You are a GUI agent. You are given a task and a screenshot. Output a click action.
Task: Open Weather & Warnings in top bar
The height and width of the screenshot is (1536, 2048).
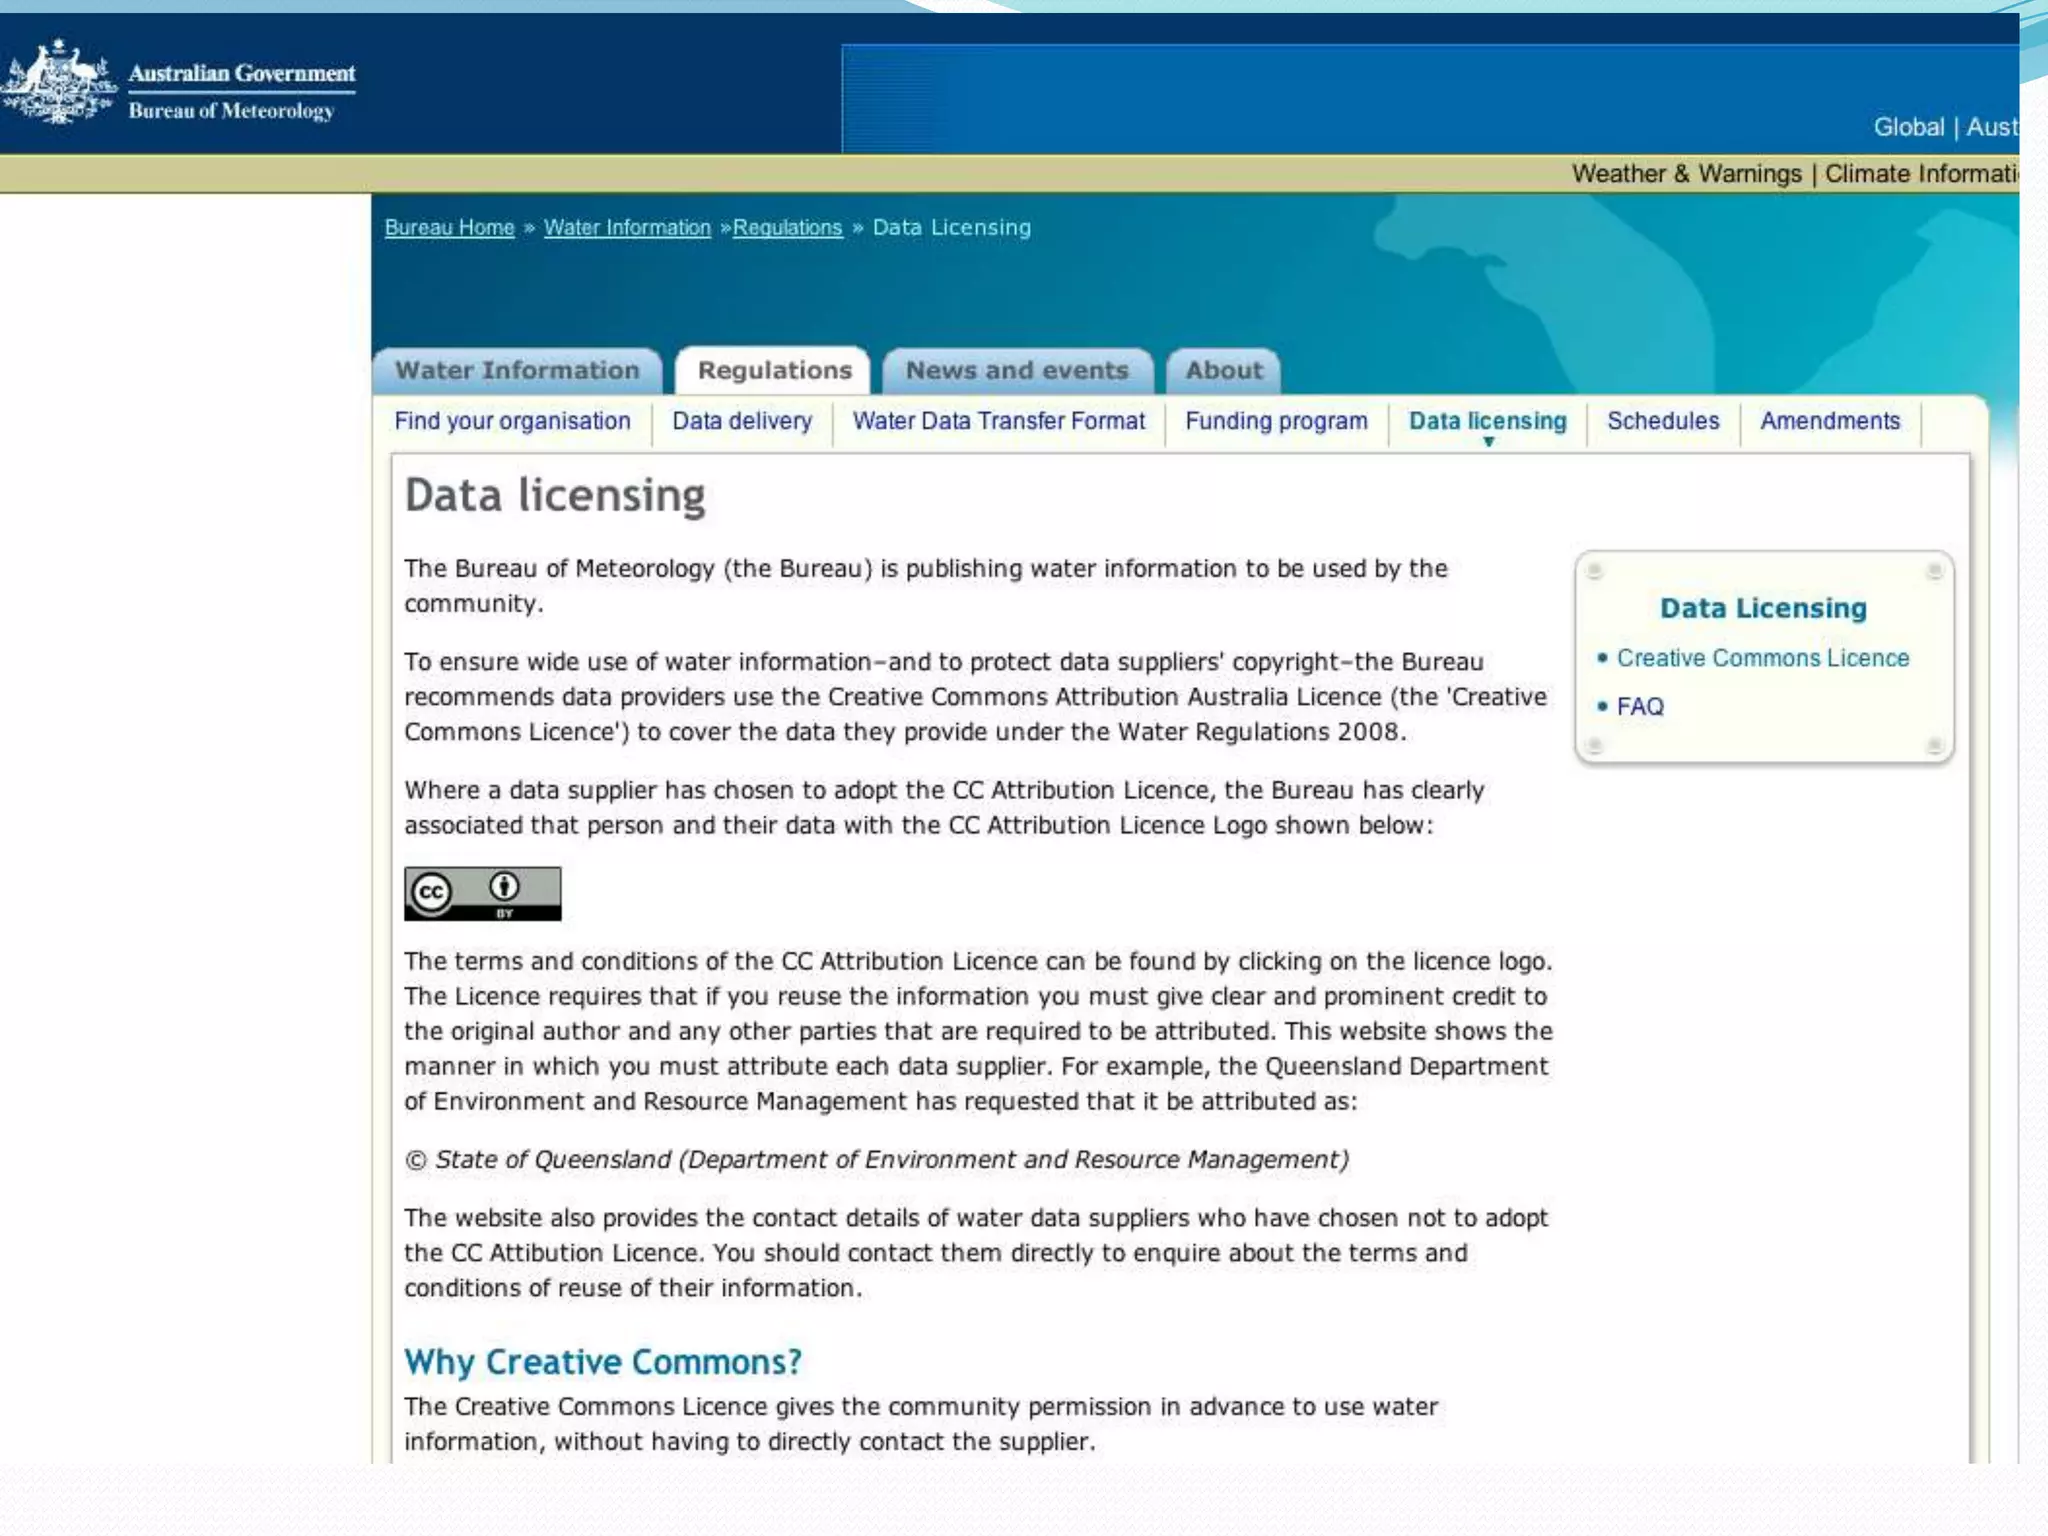coord(1686,174)
